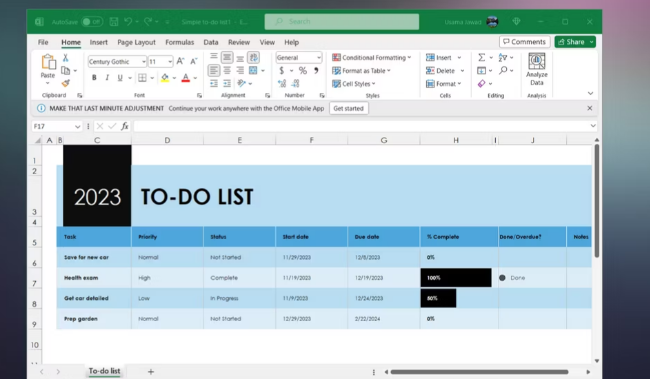Close the Office Mobile App notification bar

589,108
